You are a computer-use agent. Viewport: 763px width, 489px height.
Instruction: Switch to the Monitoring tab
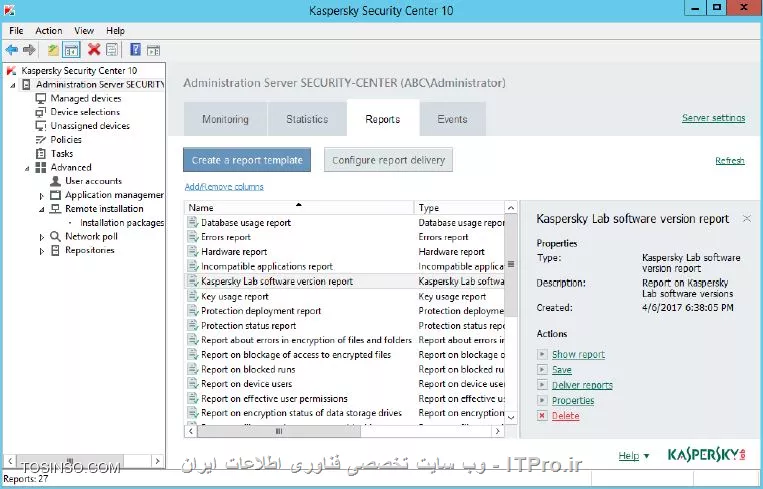click(225, 119)
